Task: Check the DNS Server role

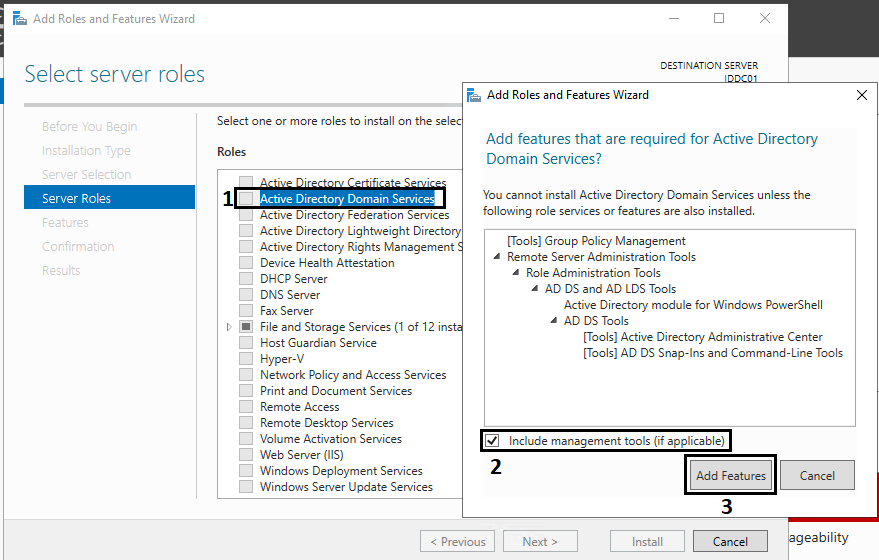Action: pos(246,294)
